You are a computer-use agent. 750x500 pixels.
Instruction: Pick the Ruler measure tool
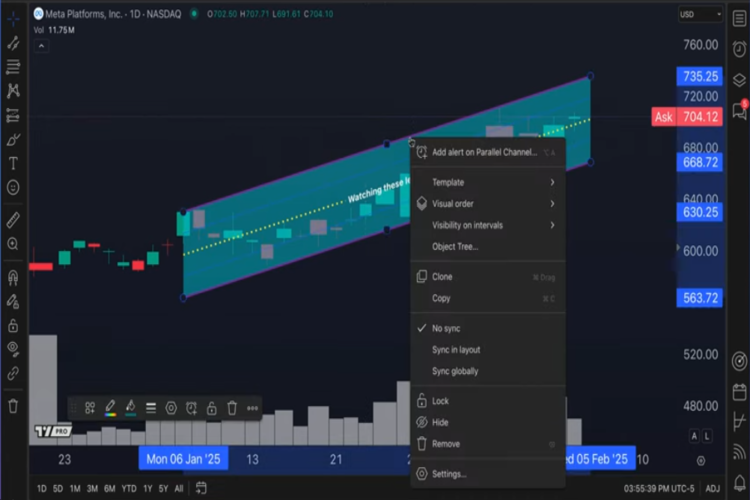coord(13,219)
